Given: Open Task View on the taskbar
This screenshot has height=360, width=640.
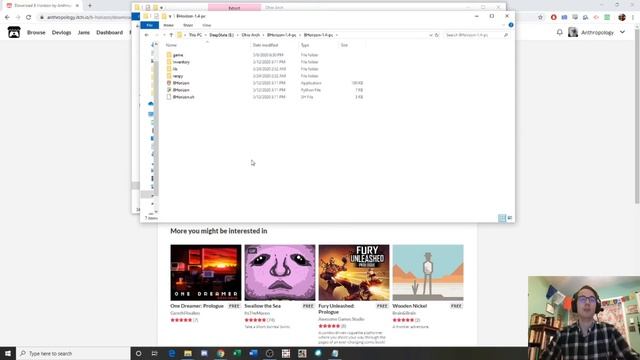Looking at the screenshot, I should tap(155, 353).
